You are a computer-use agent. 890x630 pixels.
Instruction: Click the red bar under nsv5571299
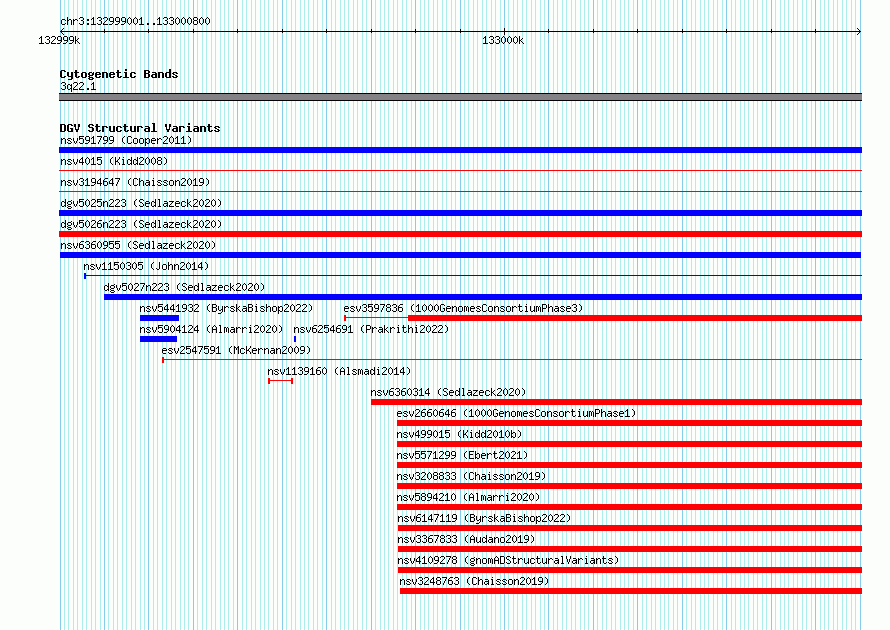(629, 465)
